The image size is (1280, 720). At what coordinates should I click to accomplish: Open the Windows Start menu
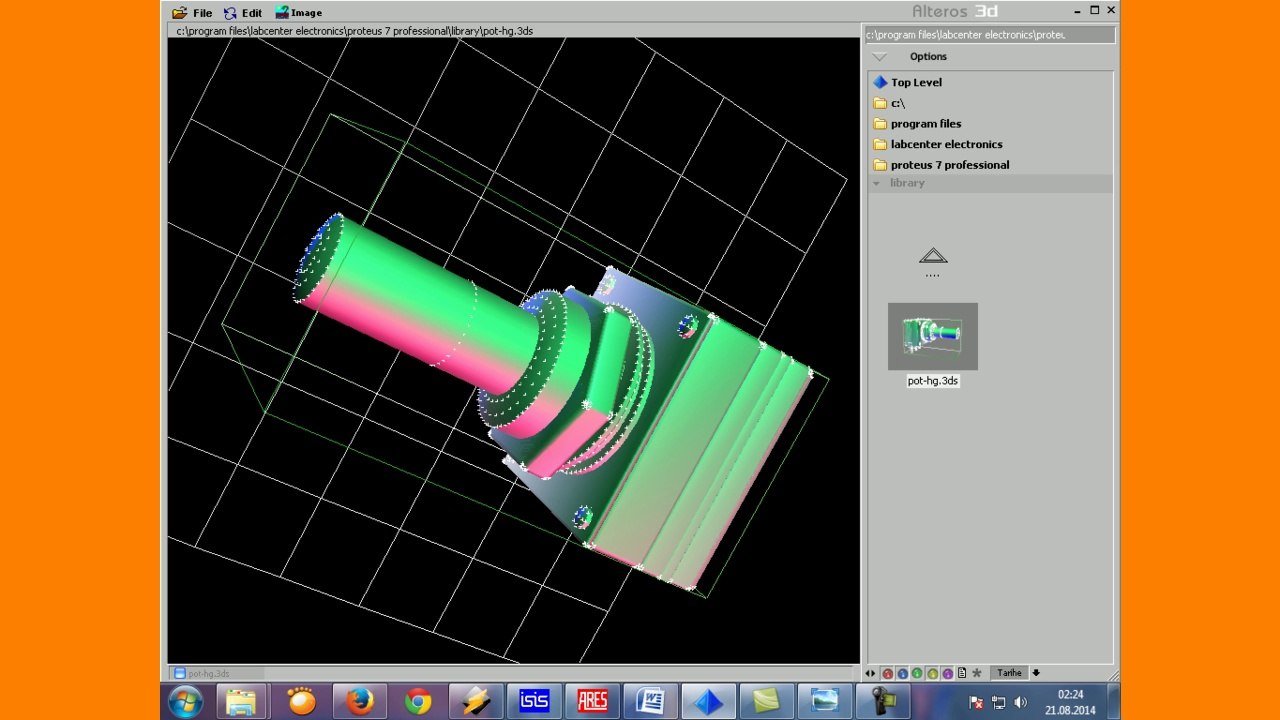185,702
